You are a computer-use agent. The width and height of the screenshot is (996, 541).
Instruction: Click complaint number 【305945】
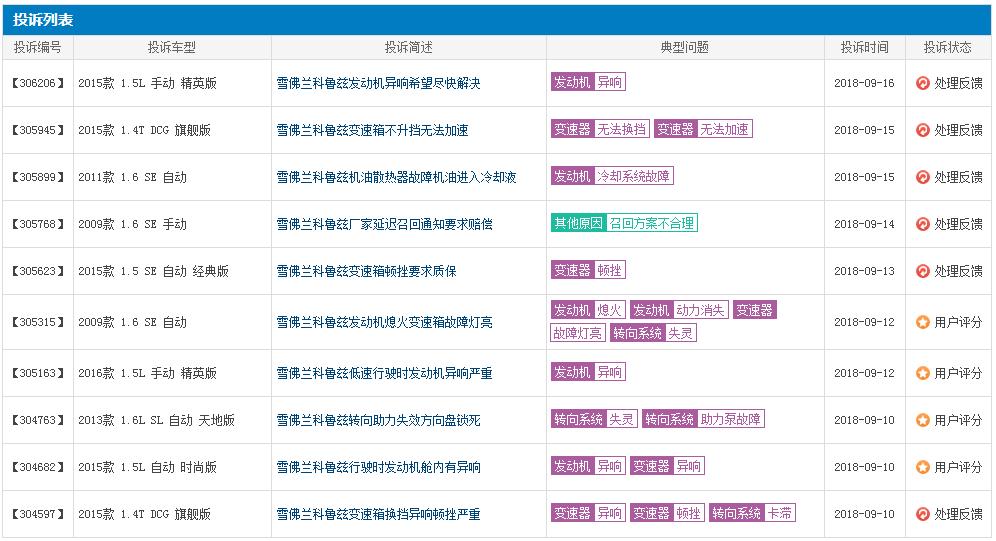(38, 130)
